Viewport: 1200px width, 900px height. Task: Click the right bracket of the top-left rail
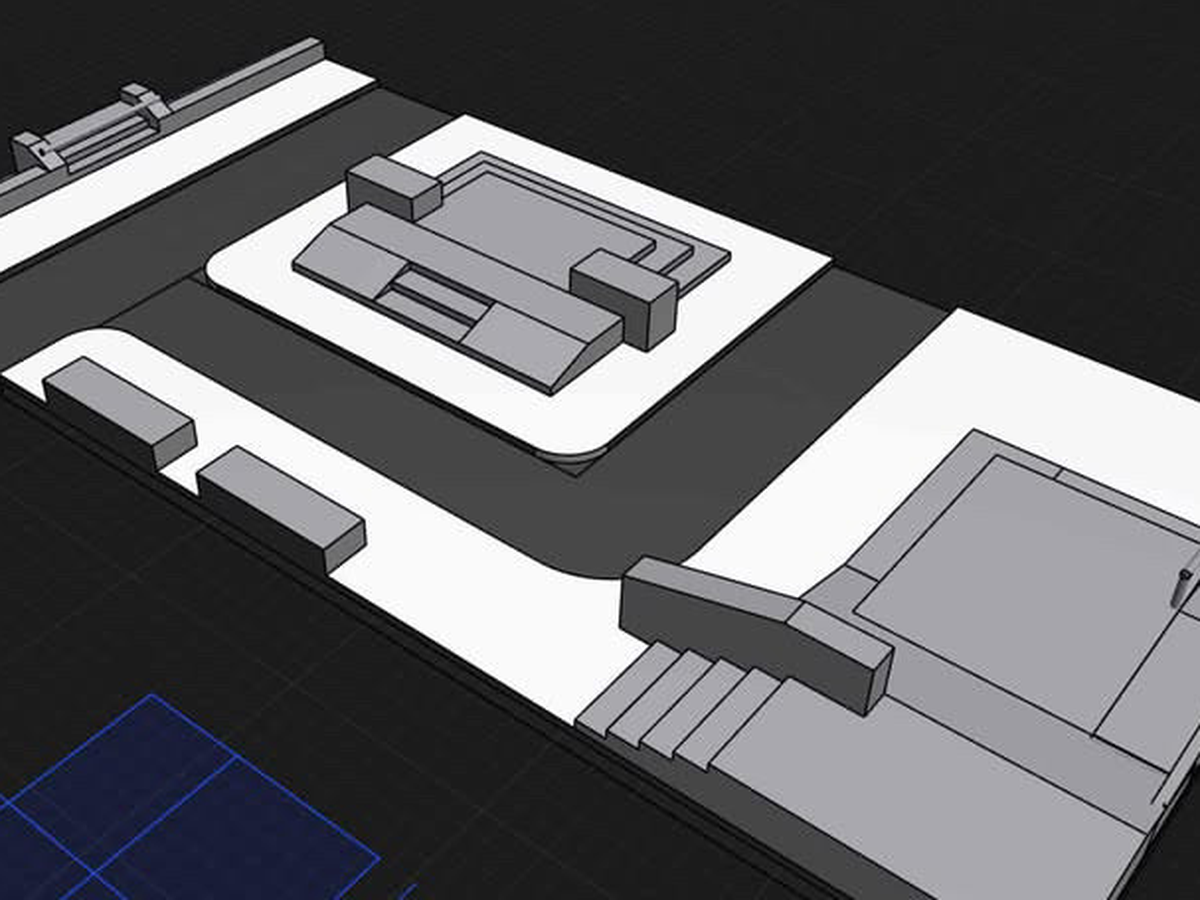click(145, 102)
